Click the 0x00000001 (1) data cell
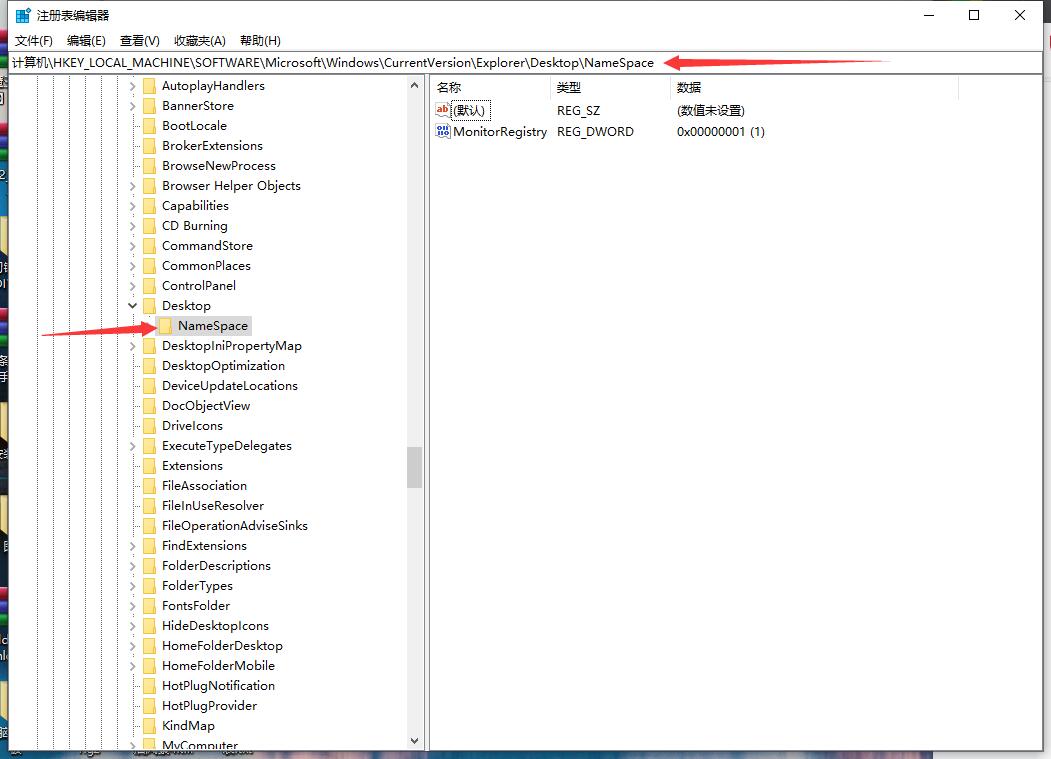The width and height of the screenshot is (1051, 759). (721, 132)
